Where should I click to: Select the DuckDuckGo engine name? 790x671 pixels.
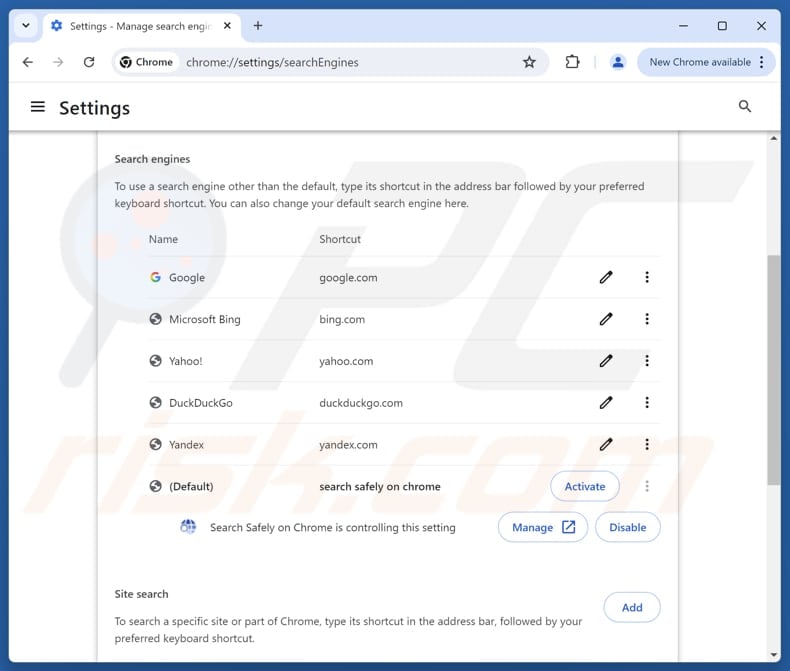click(x=201, y=403)
